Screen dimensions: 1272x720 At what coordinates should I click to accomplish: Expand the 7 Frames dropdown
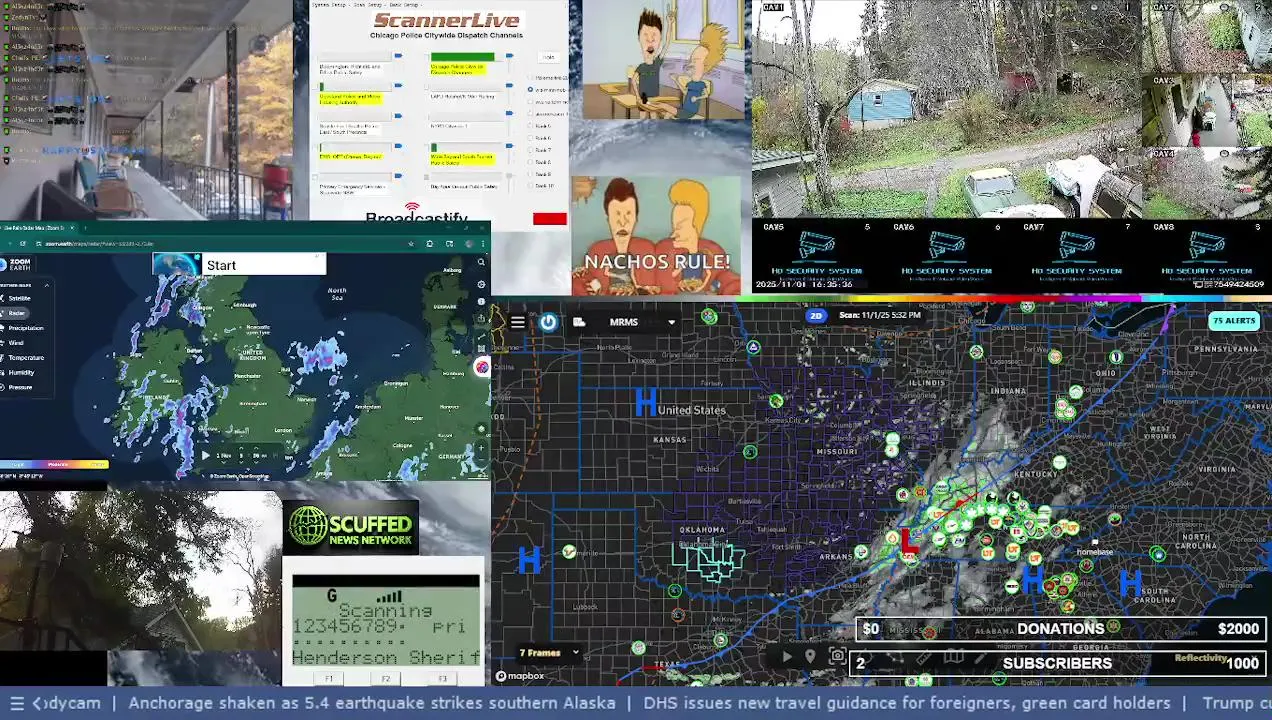pos(547,653)
